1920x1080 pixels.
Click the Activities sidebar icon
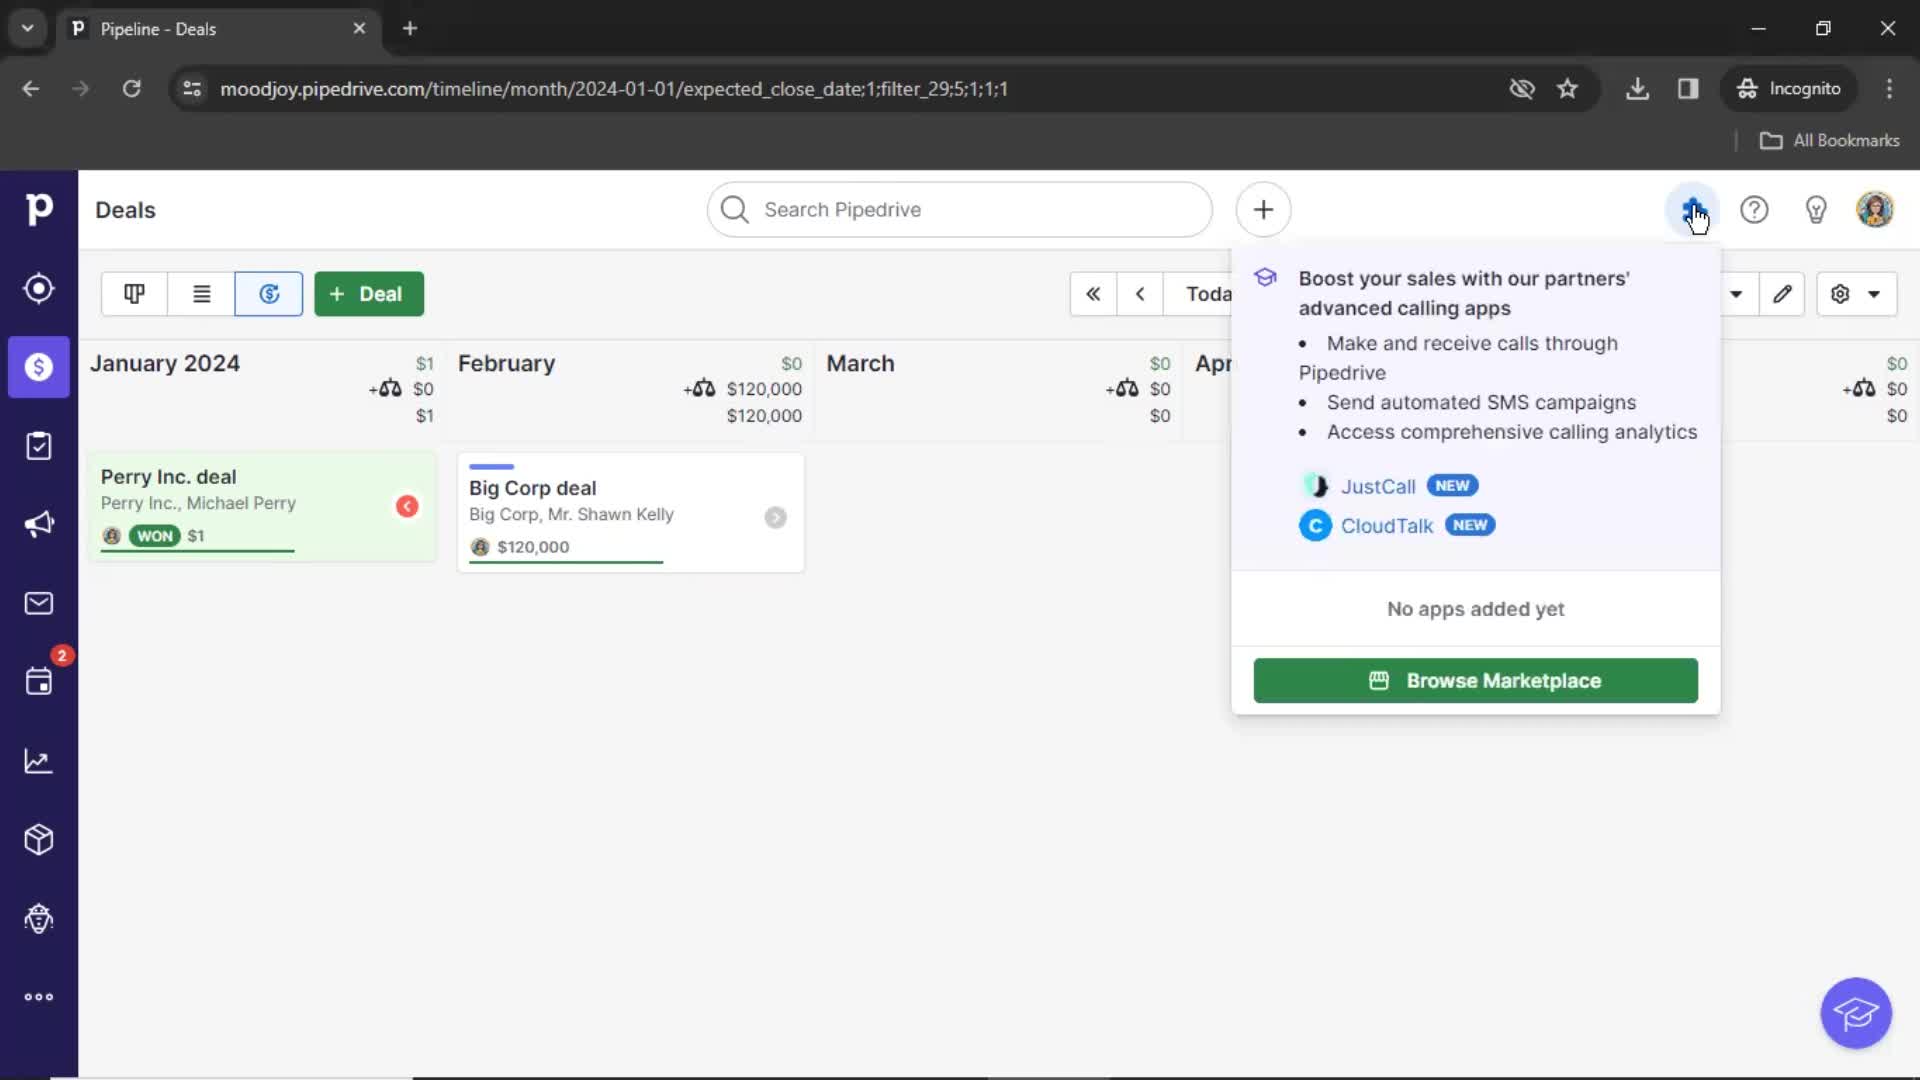pos(38,682)
